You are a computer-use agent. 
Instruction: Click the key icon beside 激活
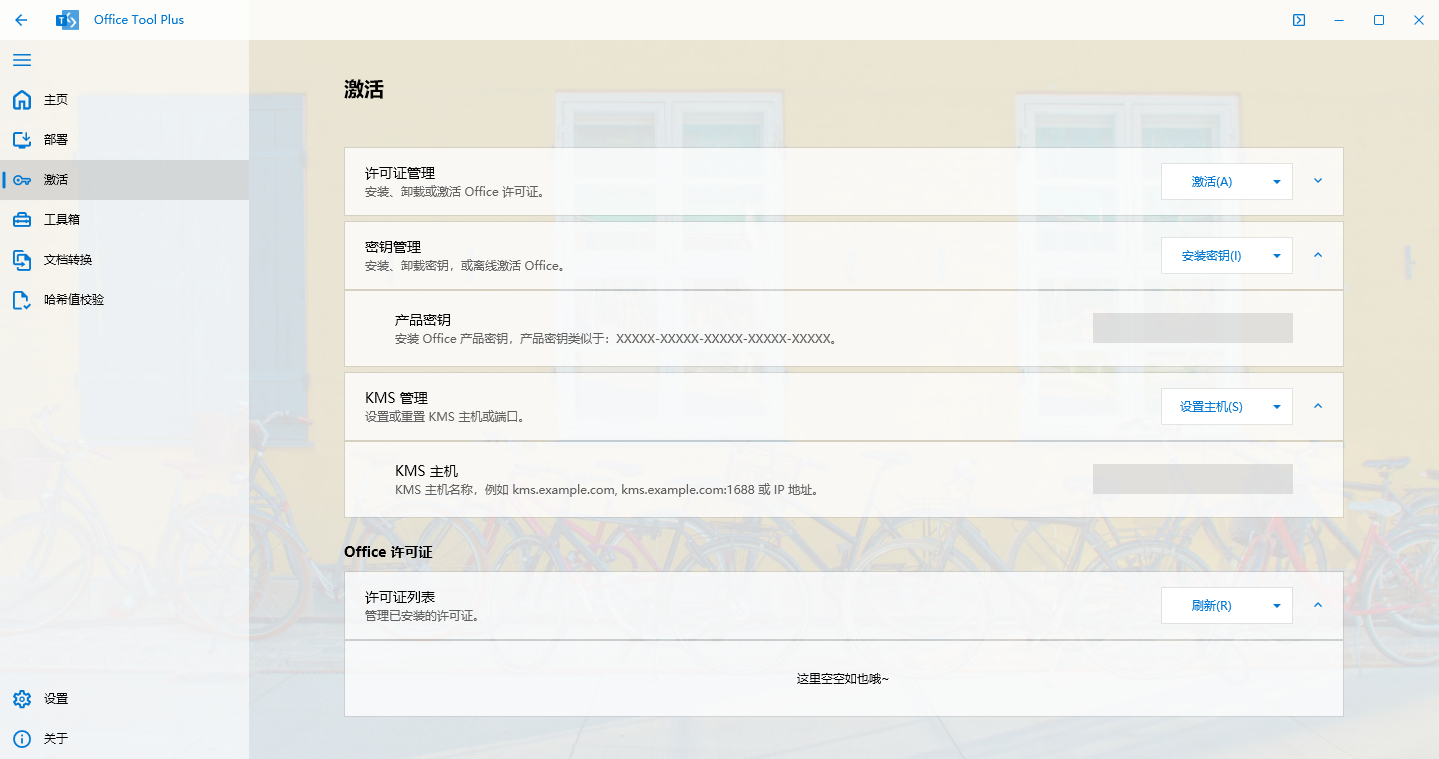click(x=22, y=180)
